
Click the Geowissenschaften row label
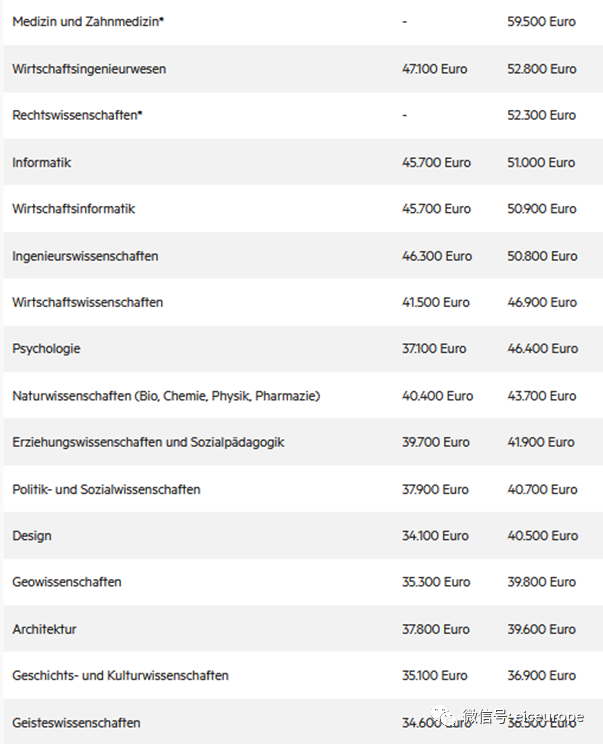click(x=67, y=582)
